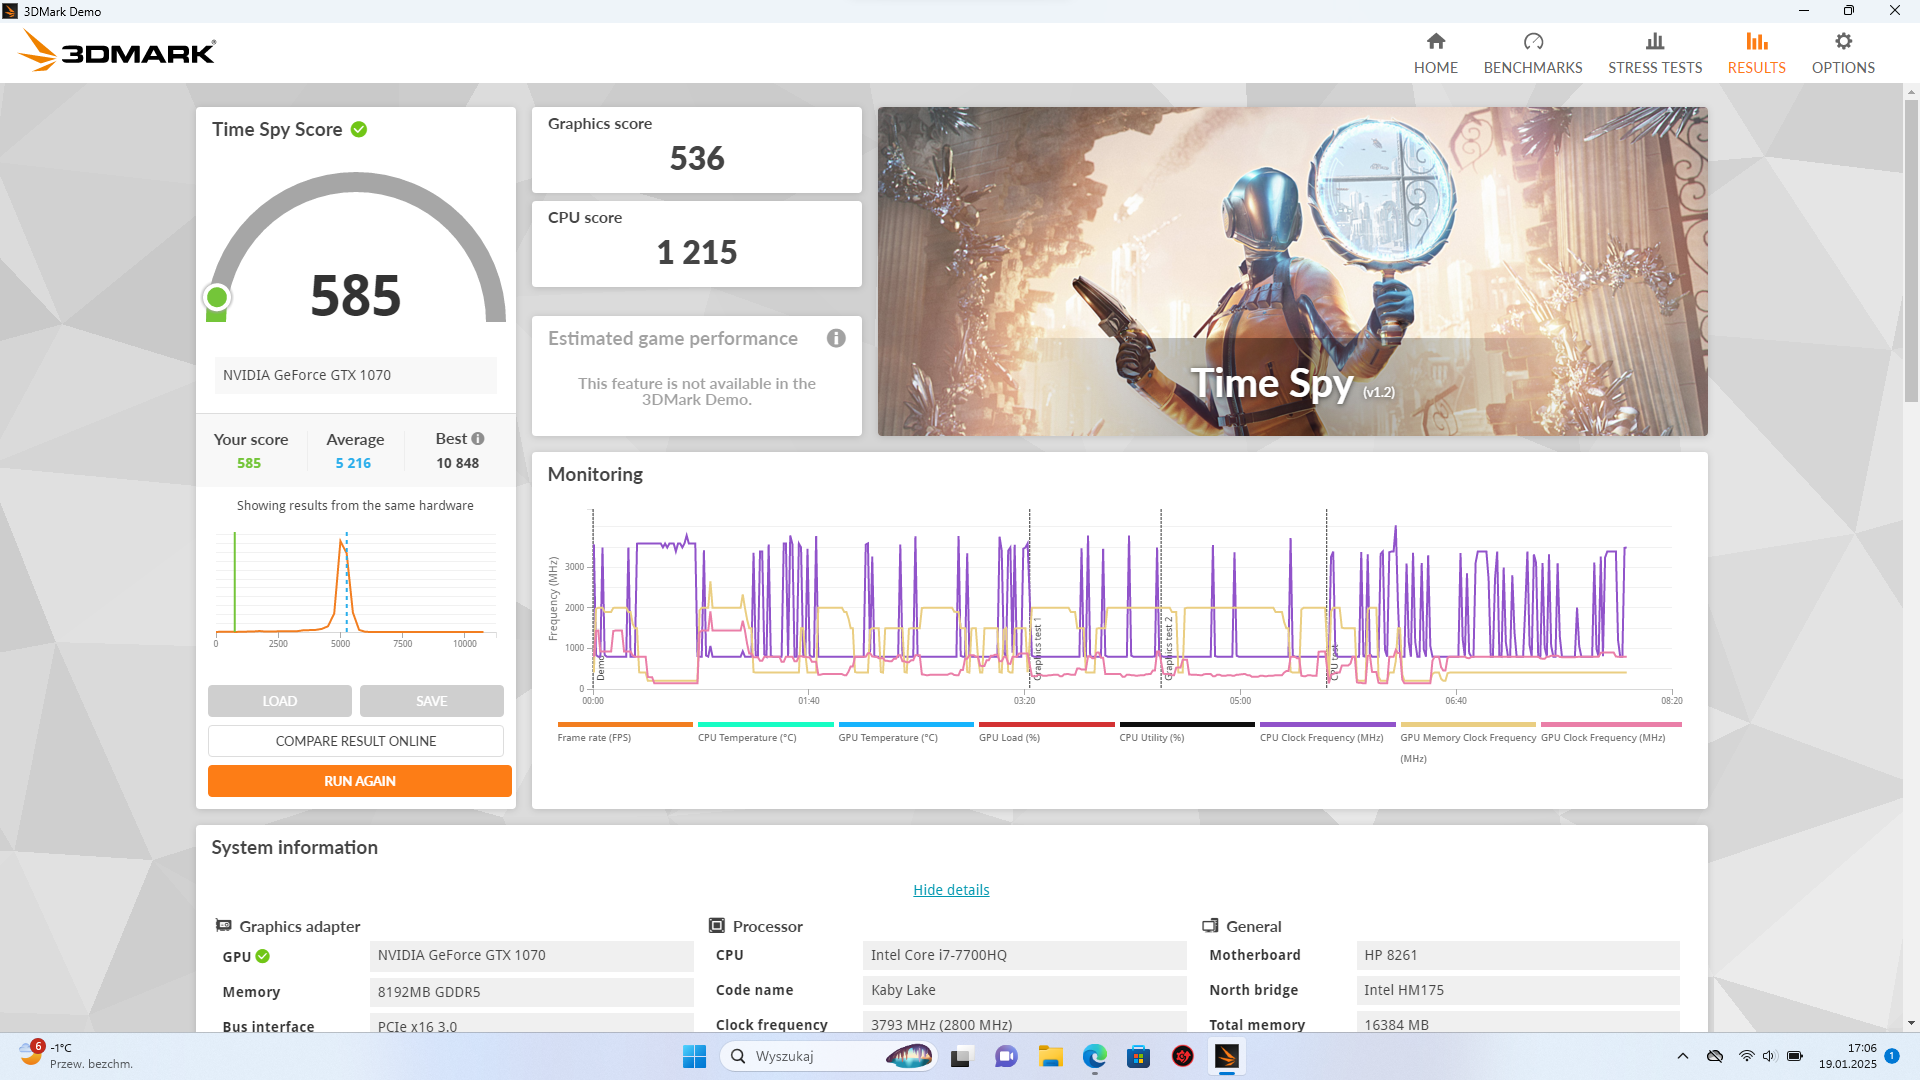Click the Clock frequency value 3793 MHz

(1024, 1022)
